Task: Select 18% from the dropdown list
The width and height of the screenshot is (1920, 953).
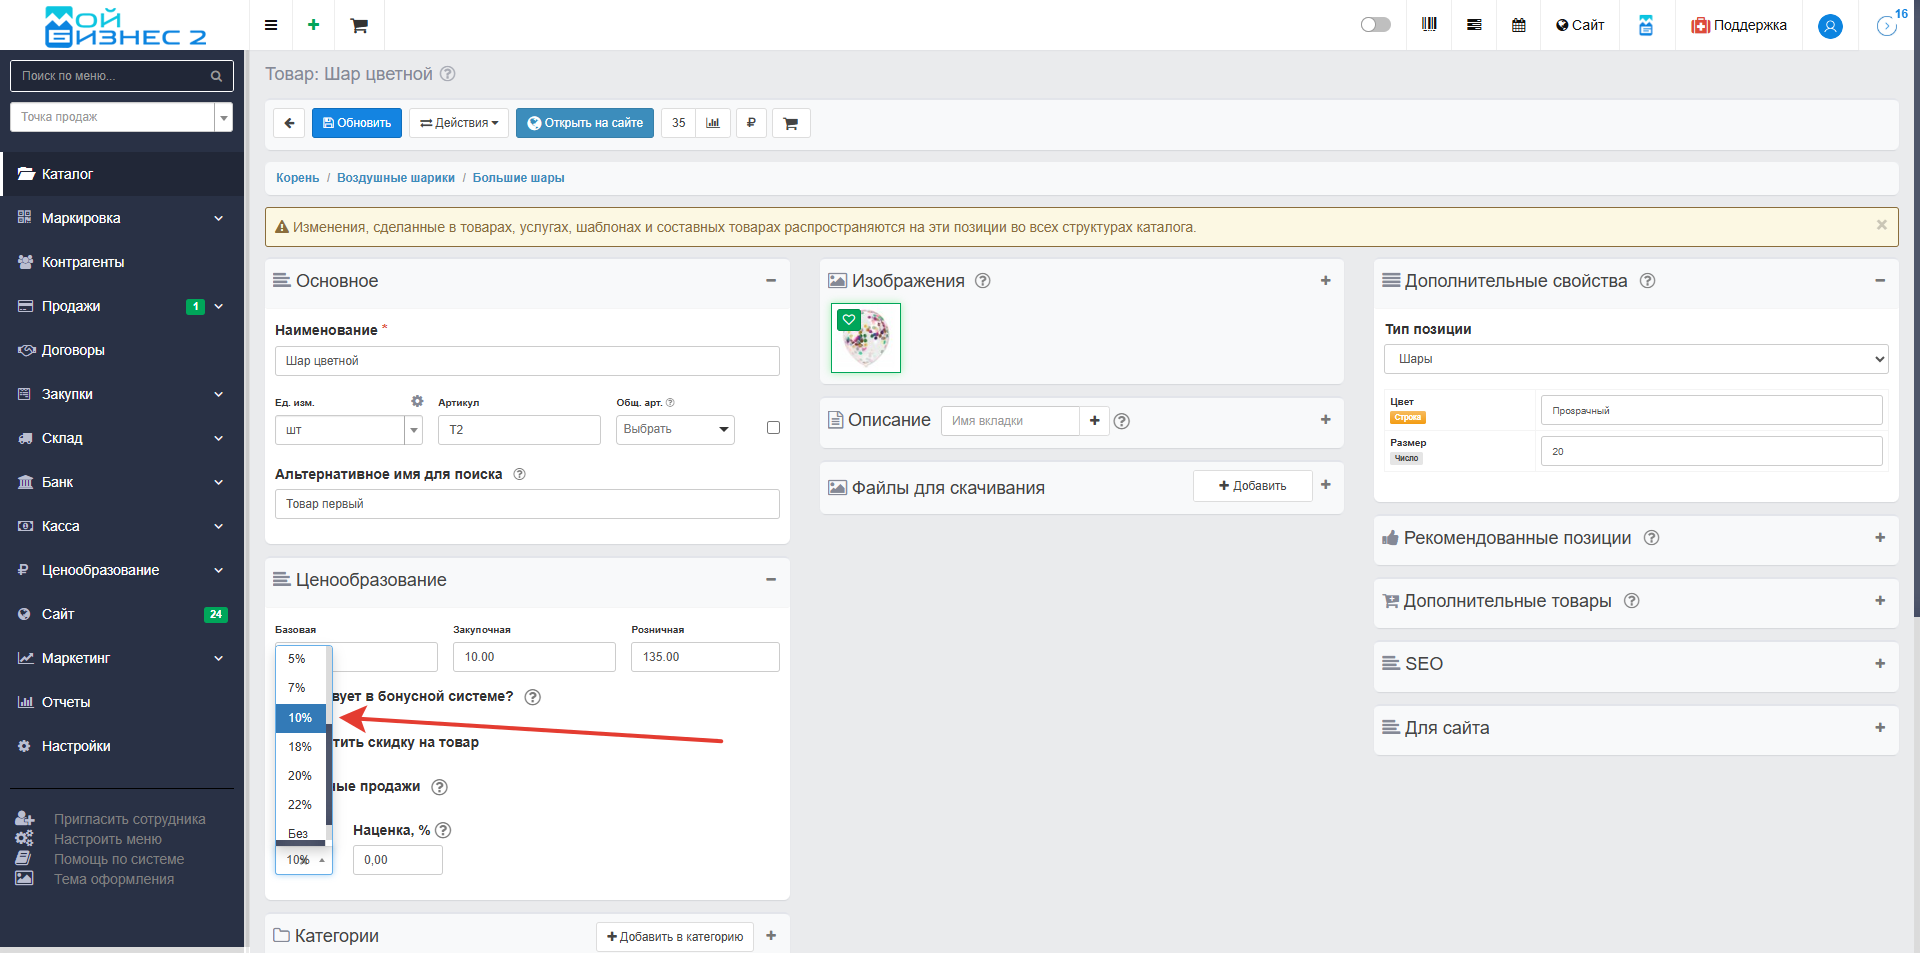Action: 300,747
